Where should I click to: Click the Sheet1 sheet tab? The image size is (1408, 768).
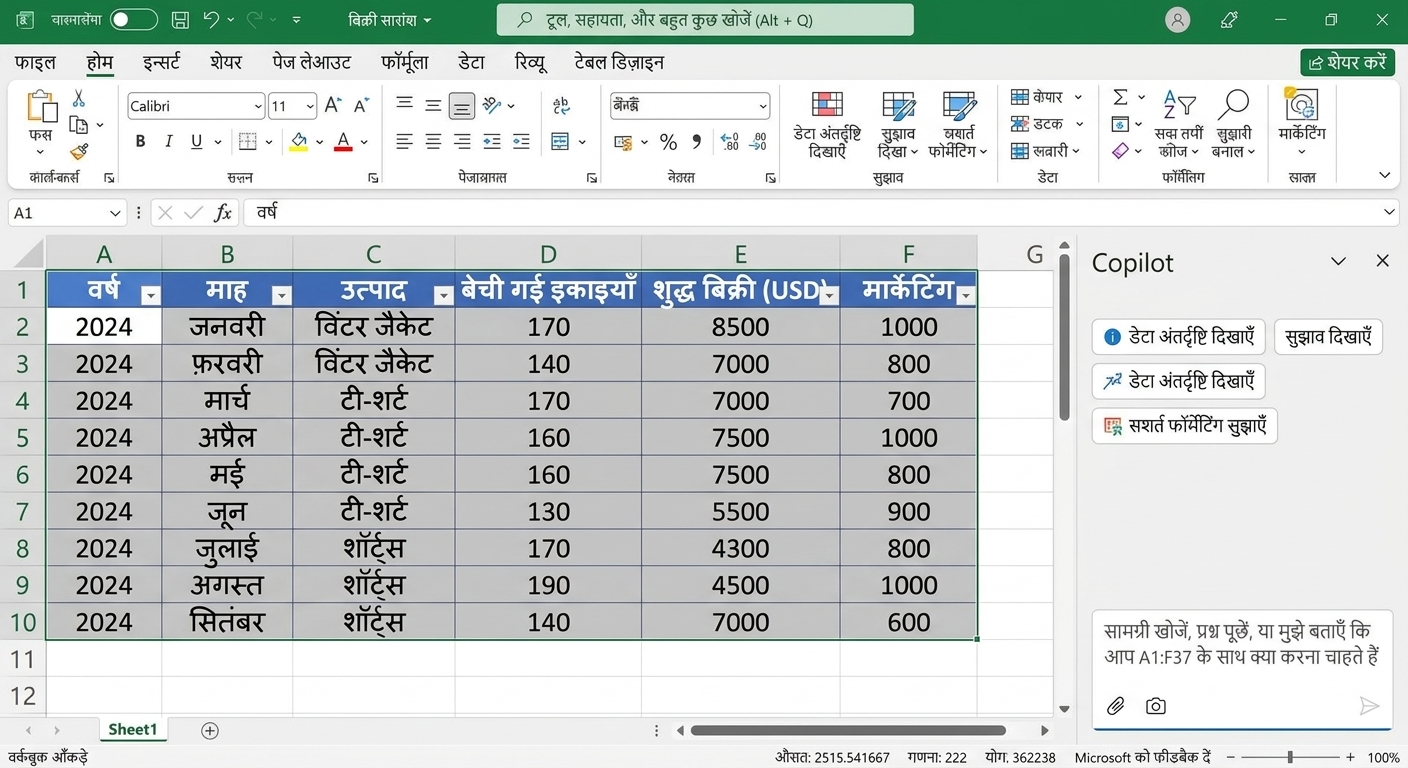[133, 730]
